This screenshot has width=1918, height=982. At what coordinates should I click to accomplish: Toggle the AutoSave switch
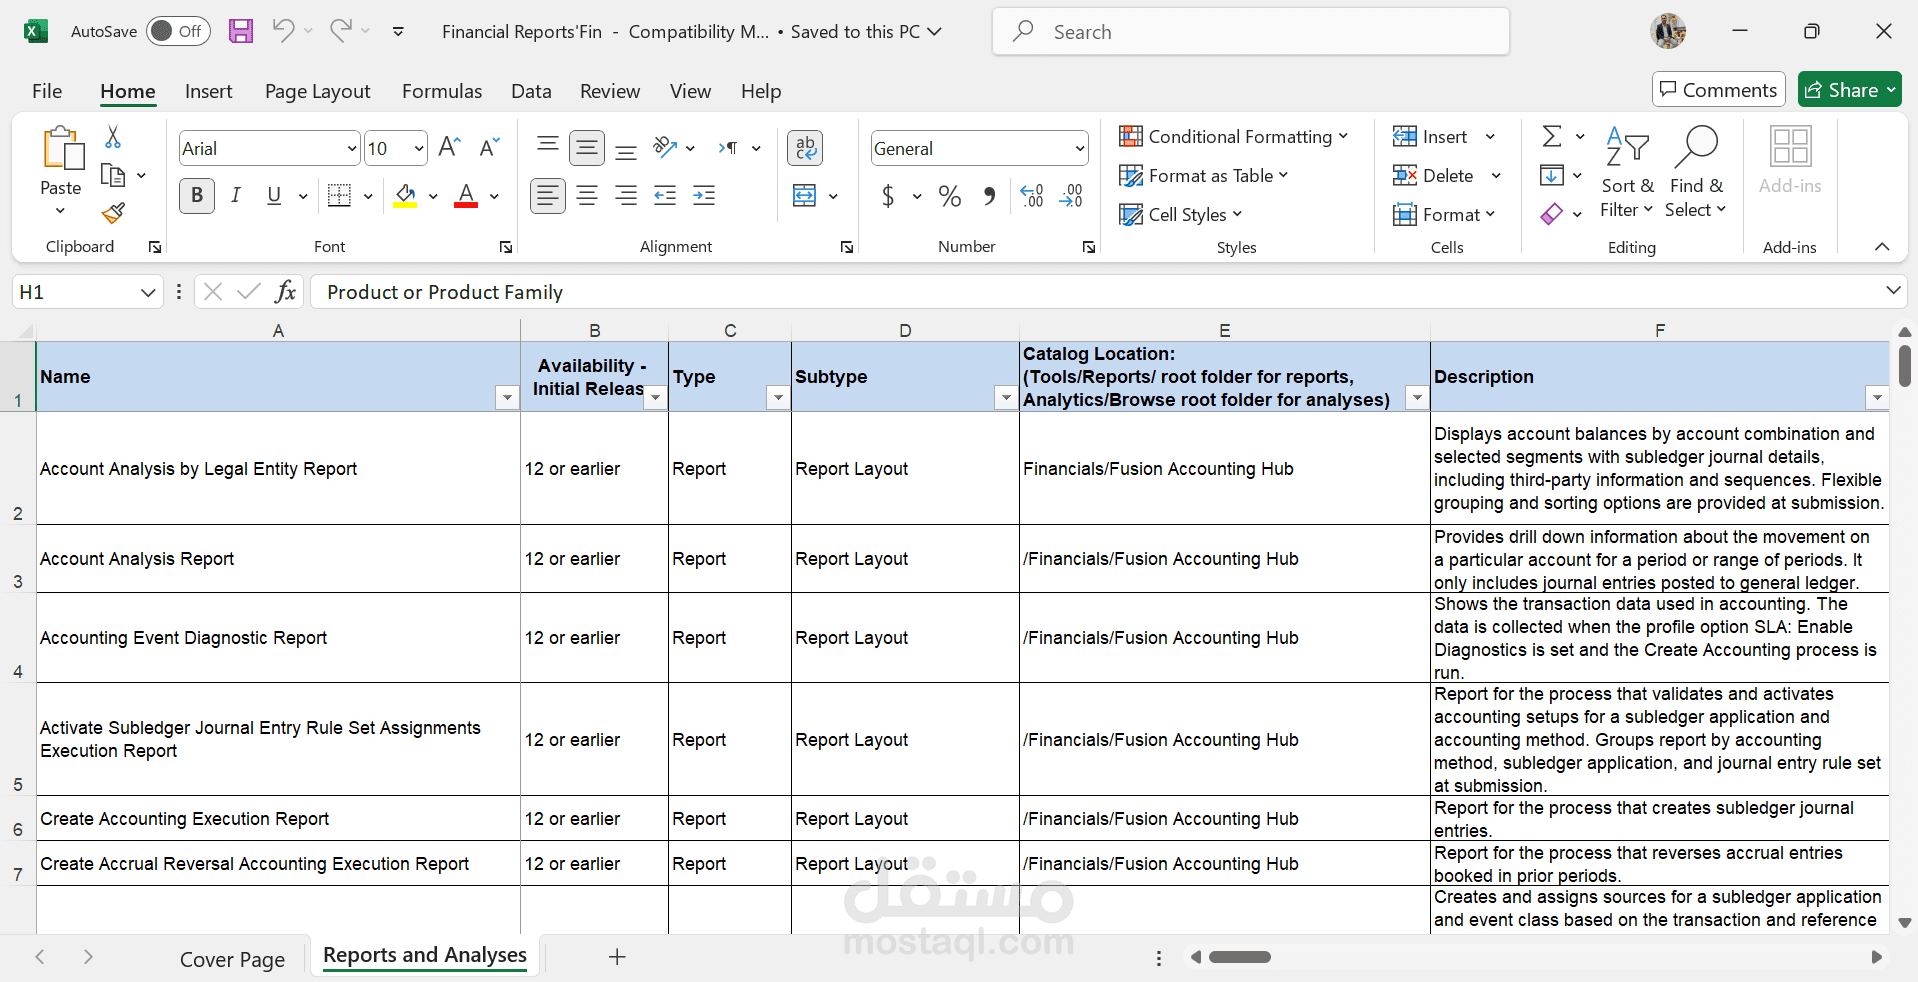[177, 31]
